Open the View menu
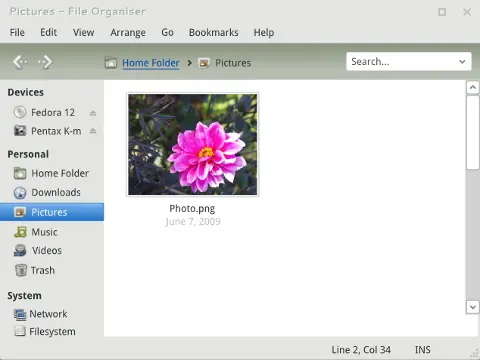Viewport: 480px width, 360px height. click(84, 32)
